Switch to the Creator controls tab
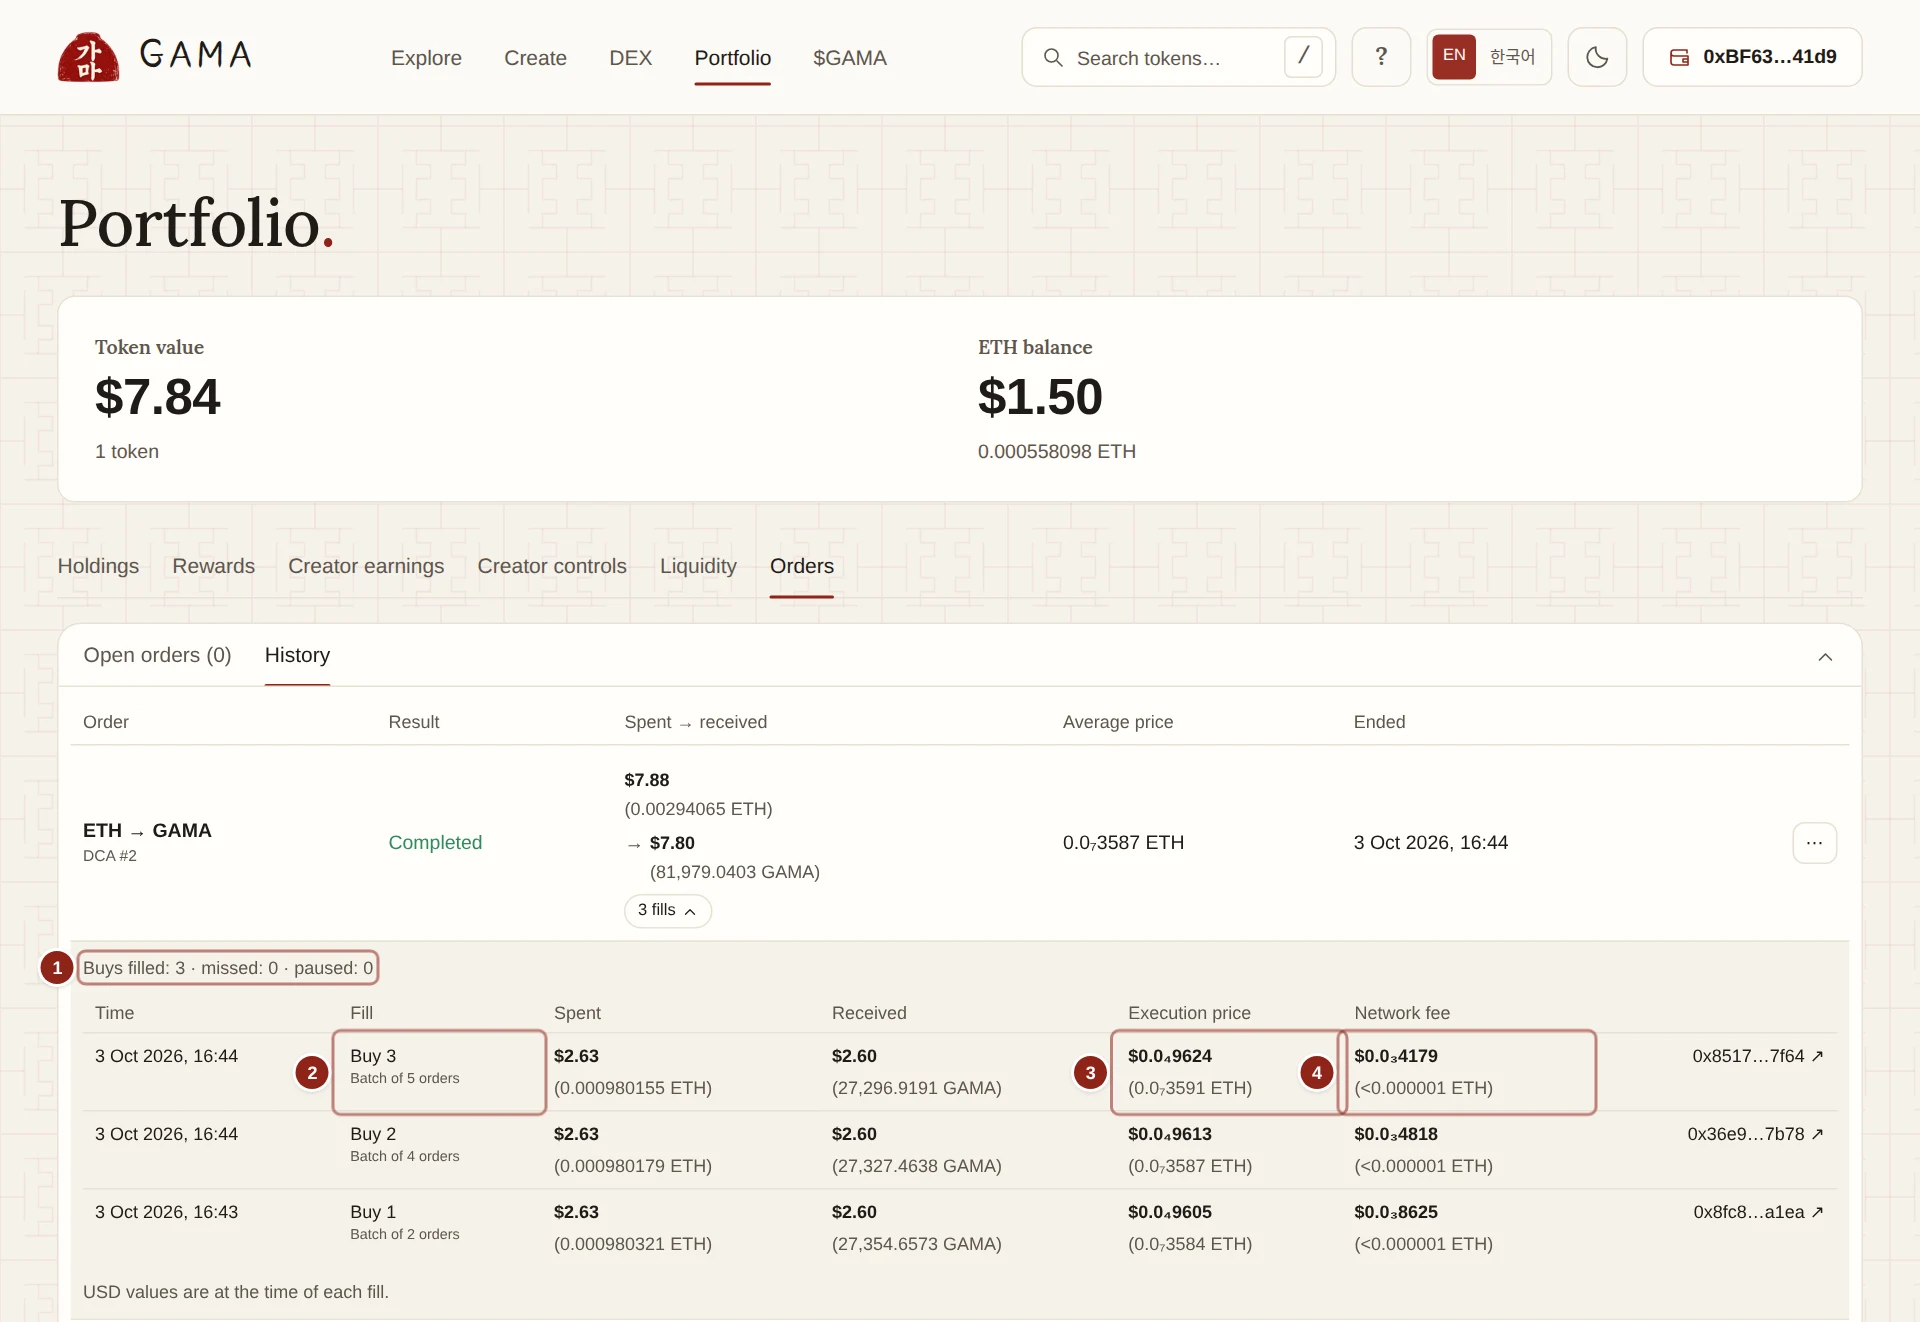Viewport: 1920px width, 1322px height. (x=552, y=566)
